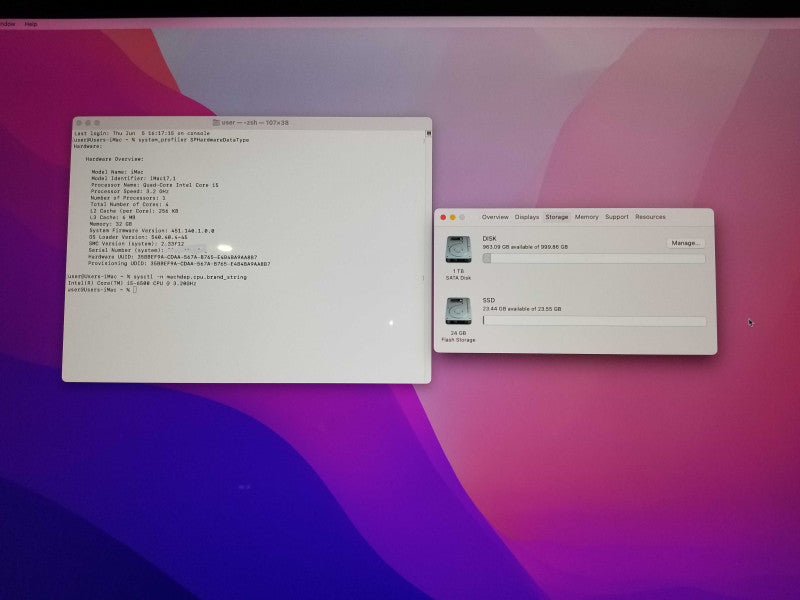
Task: Click the "SMC Version (system)" line
Action: pyautogui.click(x=136, y=244)
